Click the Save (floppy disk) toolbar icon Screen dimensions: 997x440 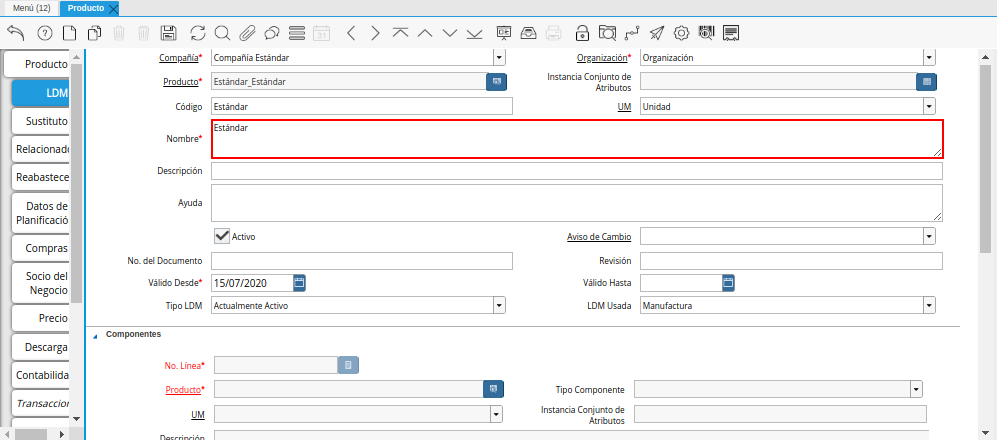(x=169, y=33)
